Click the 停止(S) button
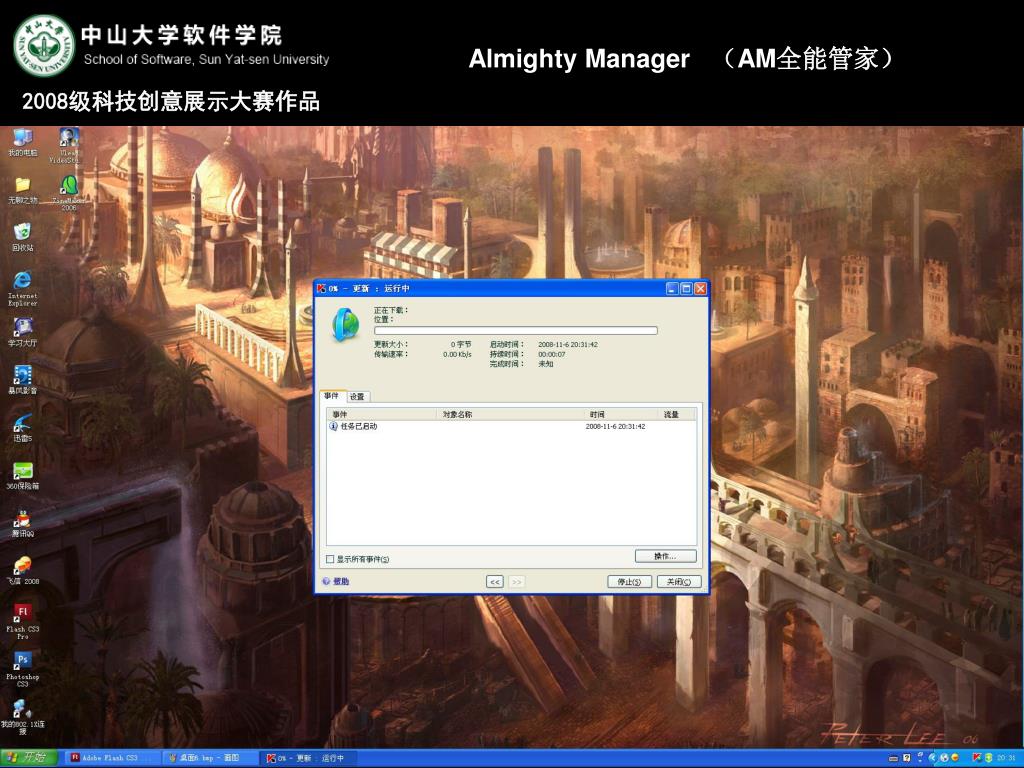The image size is (1024, 768). tap(629, 581)
